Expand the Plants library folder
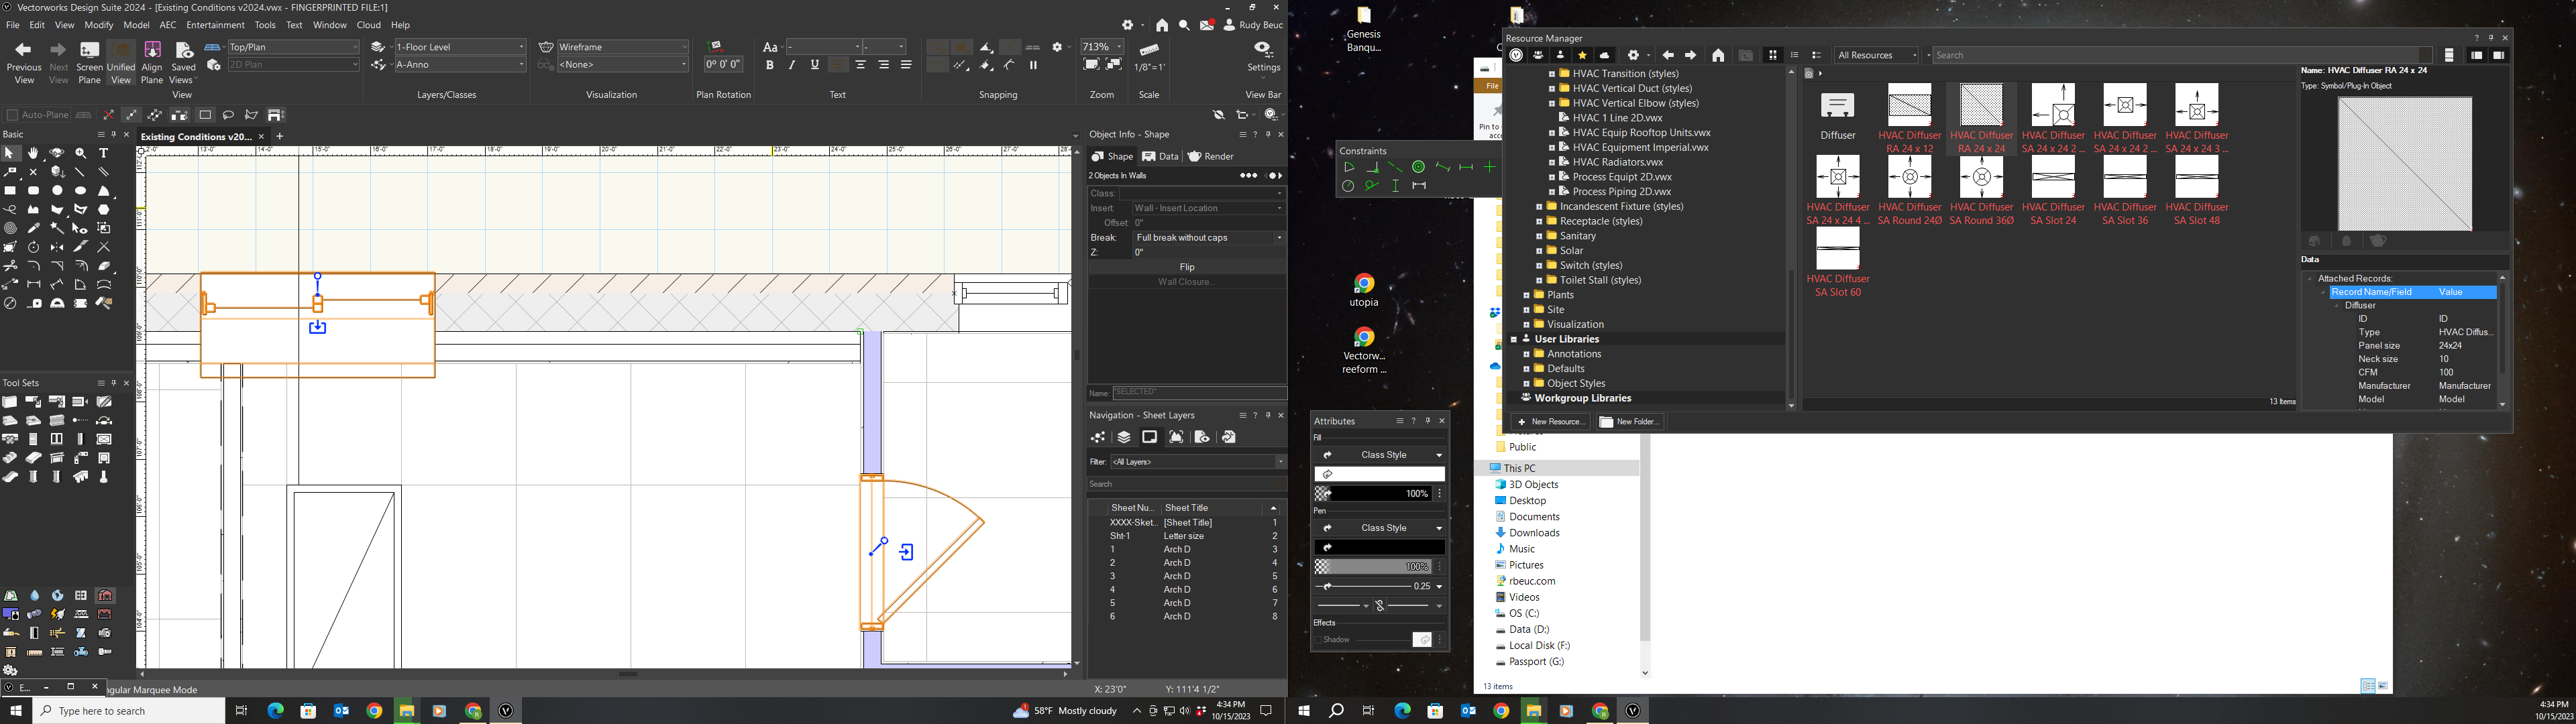Screen dimensions: 2576x724 [1526, 295]
